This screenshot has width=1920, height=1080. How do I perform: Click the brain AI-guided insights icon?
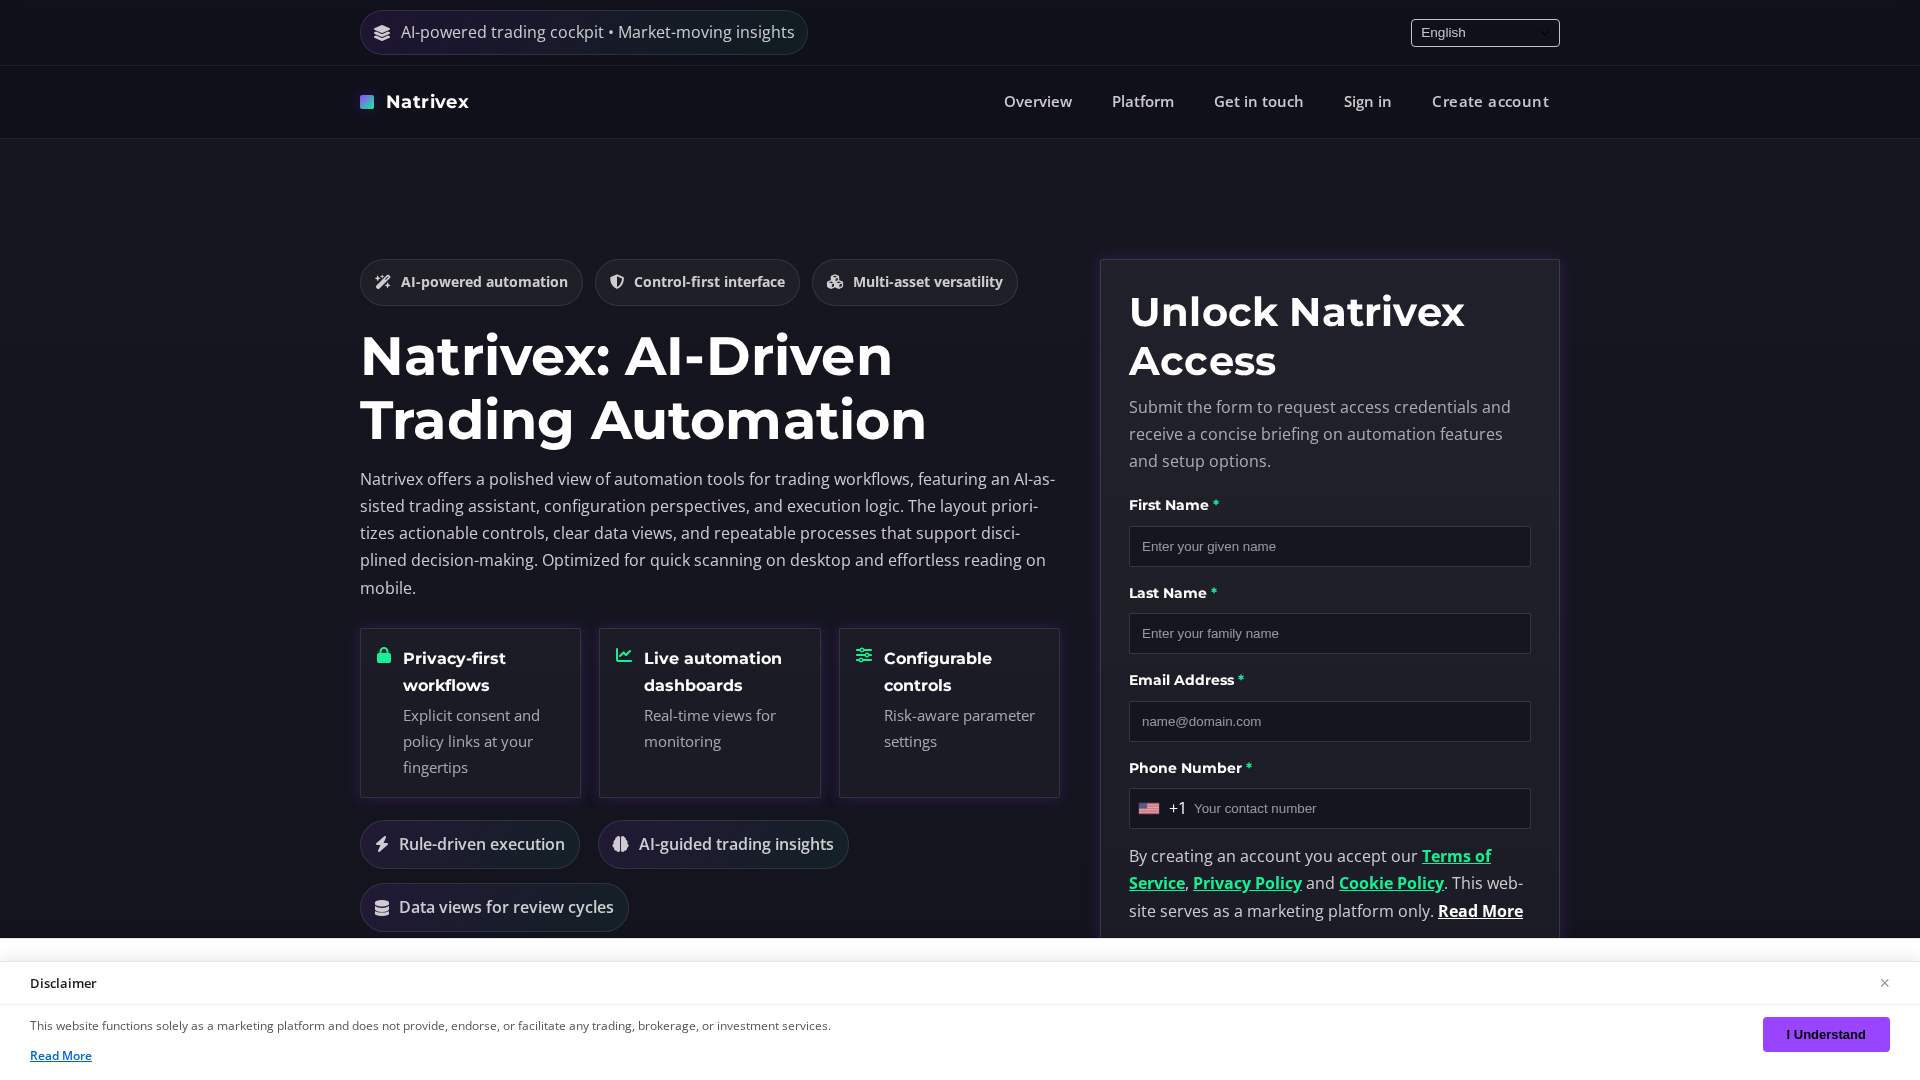tap(621, 844)
